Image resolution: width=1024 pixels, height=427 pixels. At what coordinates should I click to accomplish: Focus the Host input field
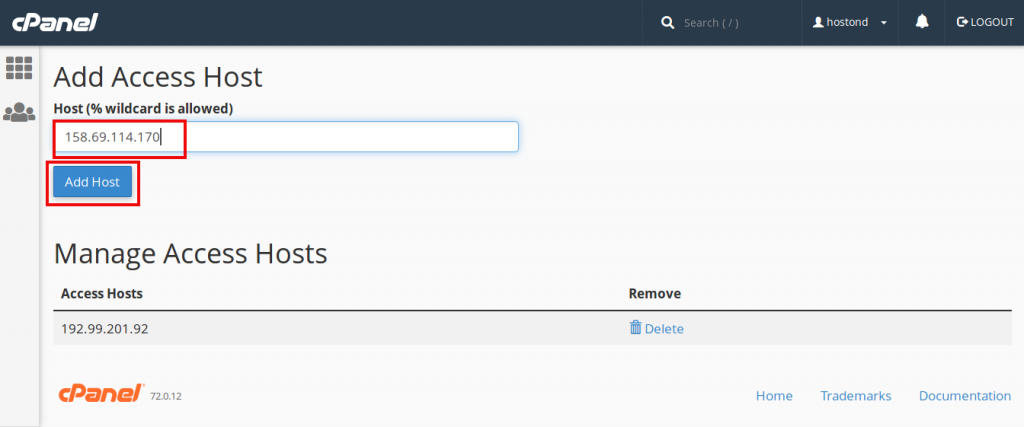(x=286, y=136)
